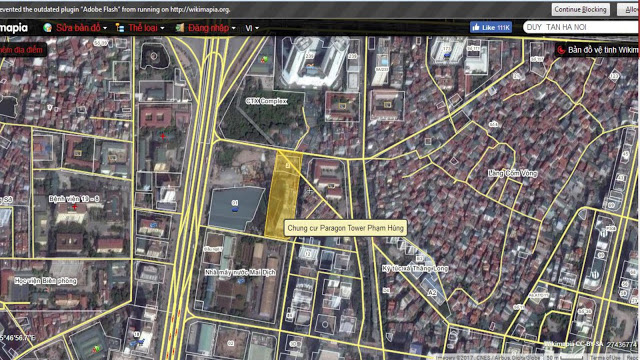Click the A2 building label
The image size is (640, 360).
click(x=432, y=293)
